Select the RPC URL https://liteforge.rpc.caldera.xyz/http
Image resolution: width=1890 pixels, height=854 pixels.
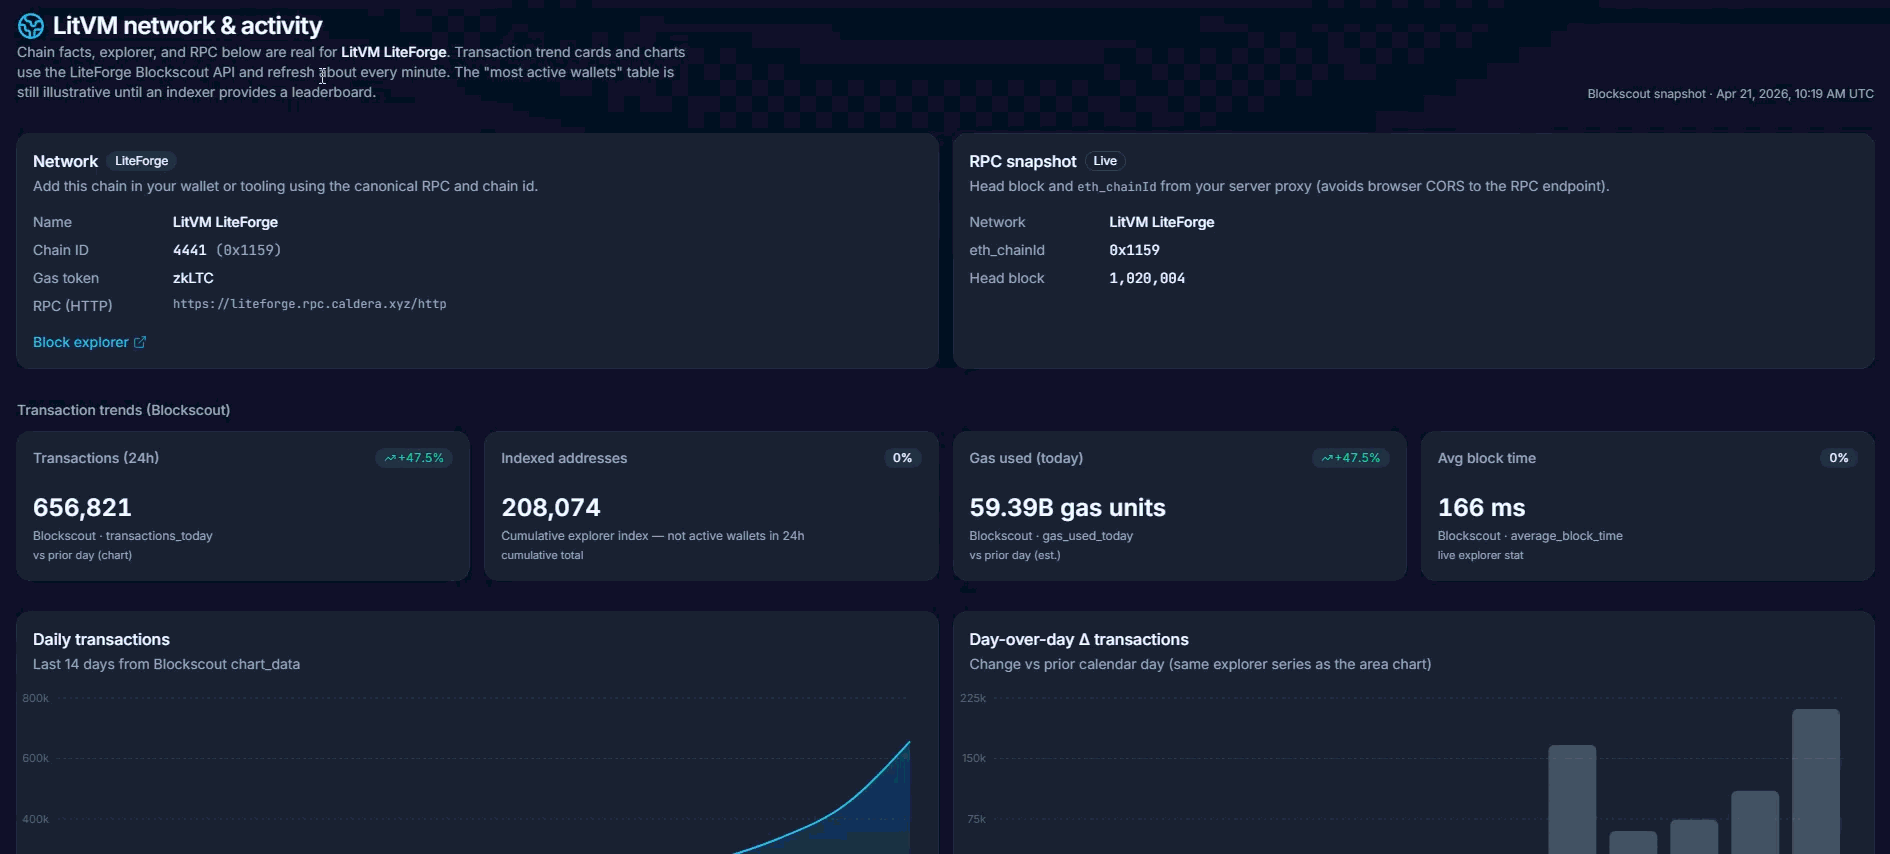tap(310, 304)
